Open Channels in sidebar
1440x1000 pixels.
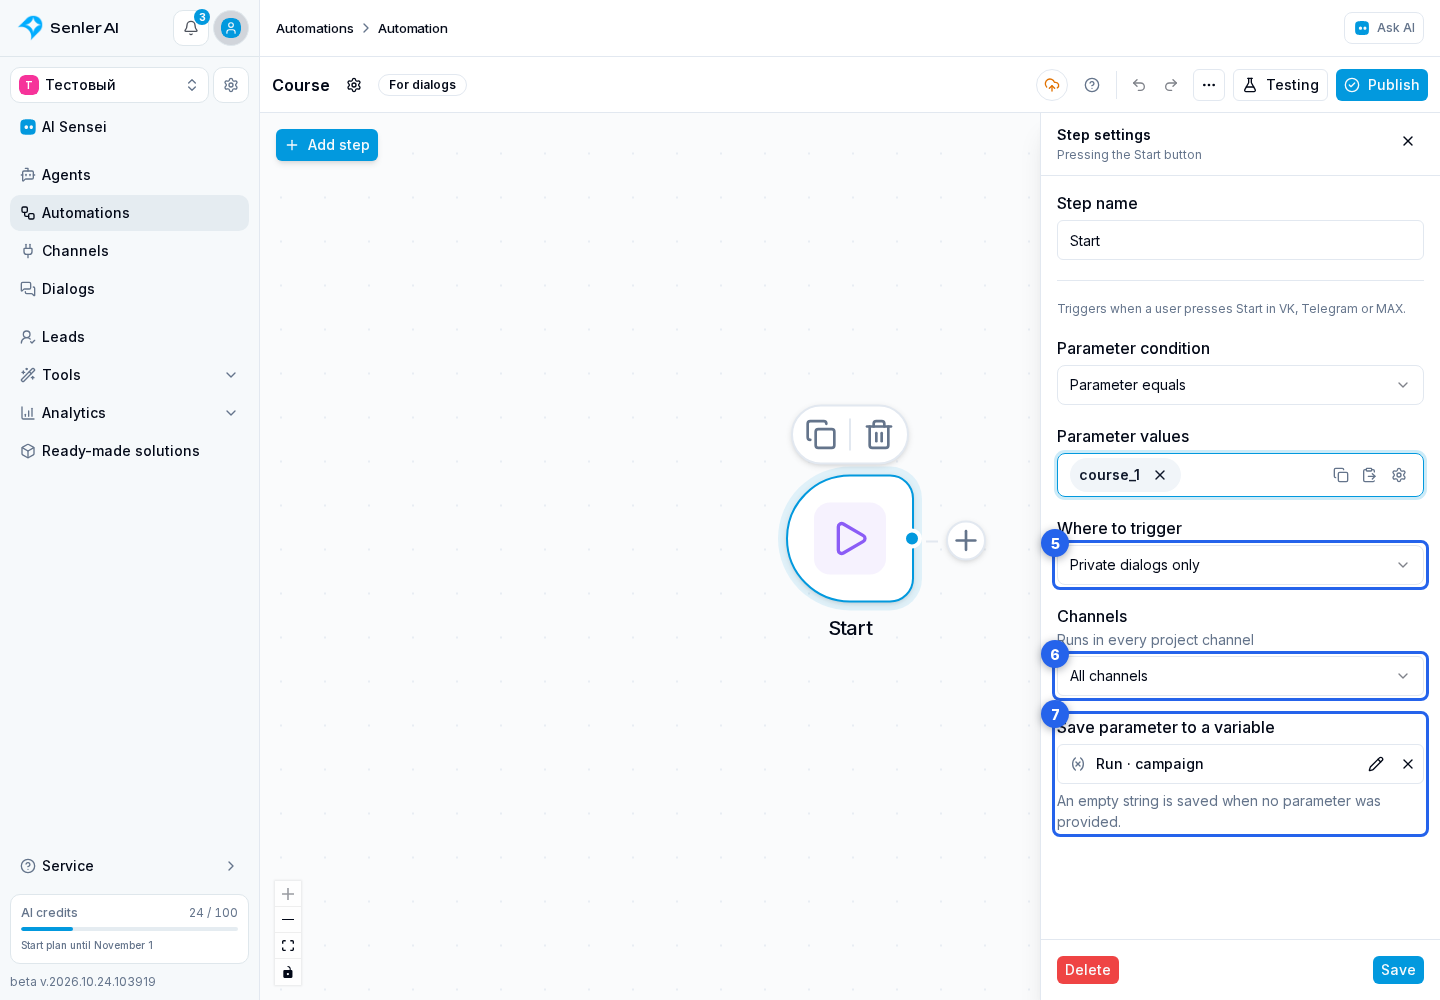tap(130, 251)
